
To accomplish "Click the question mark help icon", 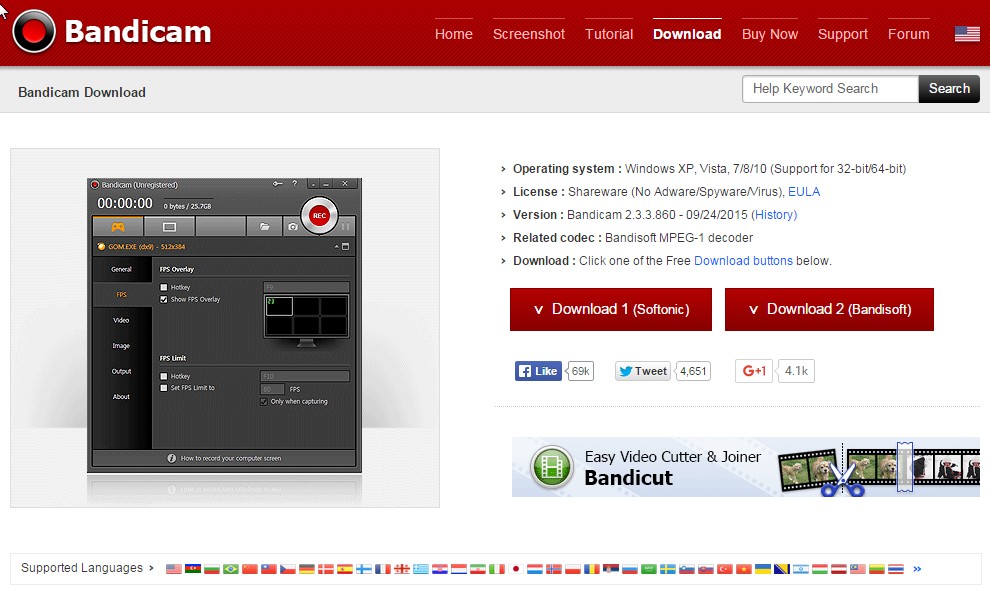I will (294, 184).
